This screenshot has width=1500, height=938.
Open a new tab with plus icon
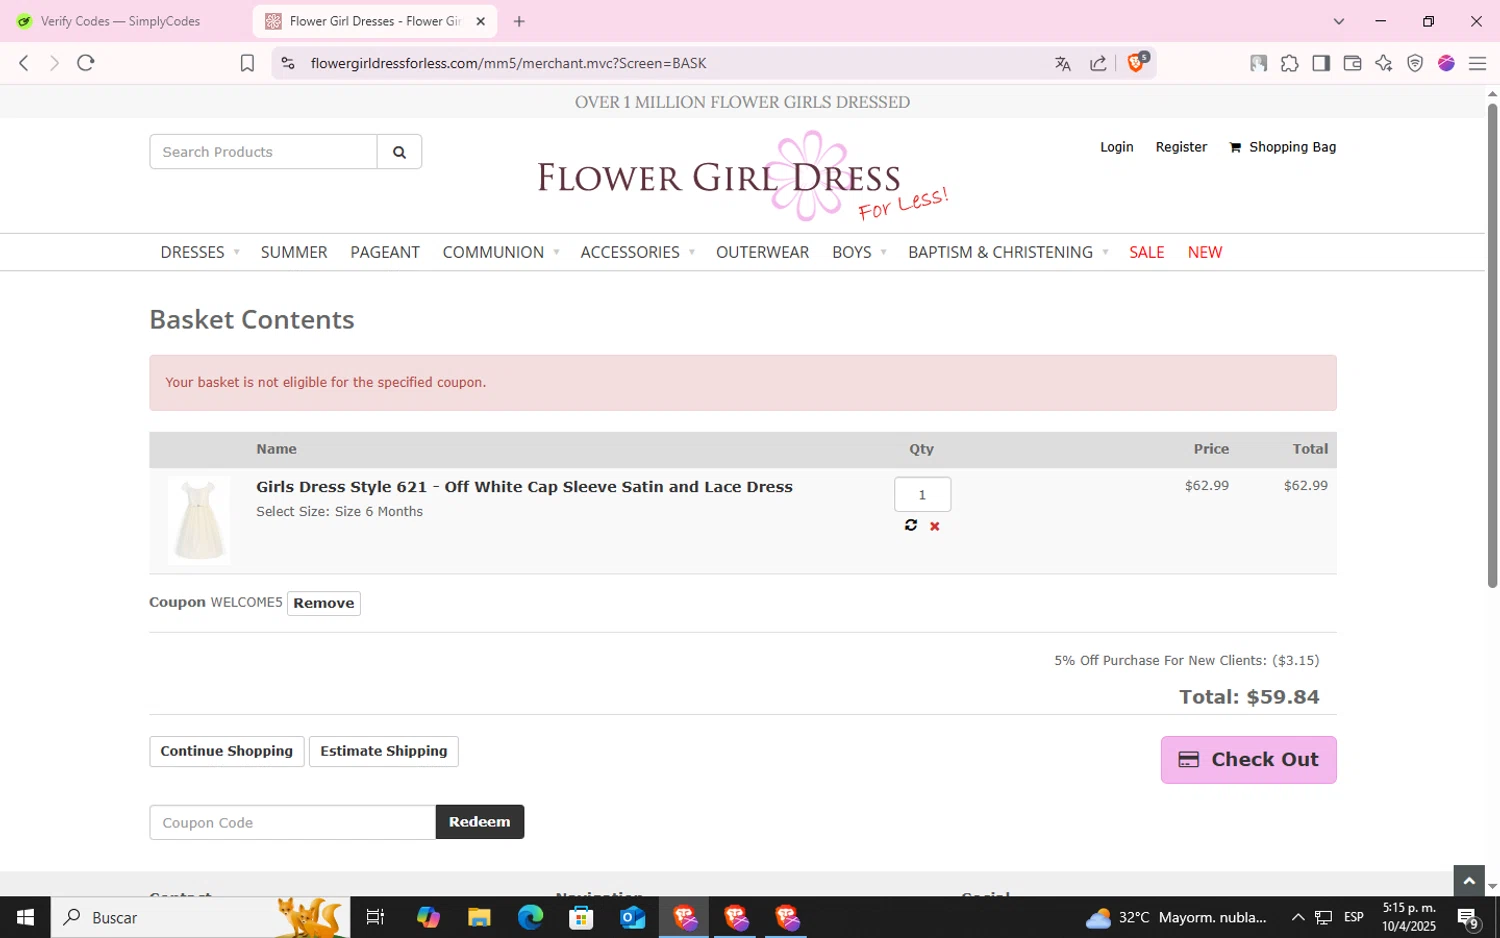pyautogui.click(x=519, y=21)
